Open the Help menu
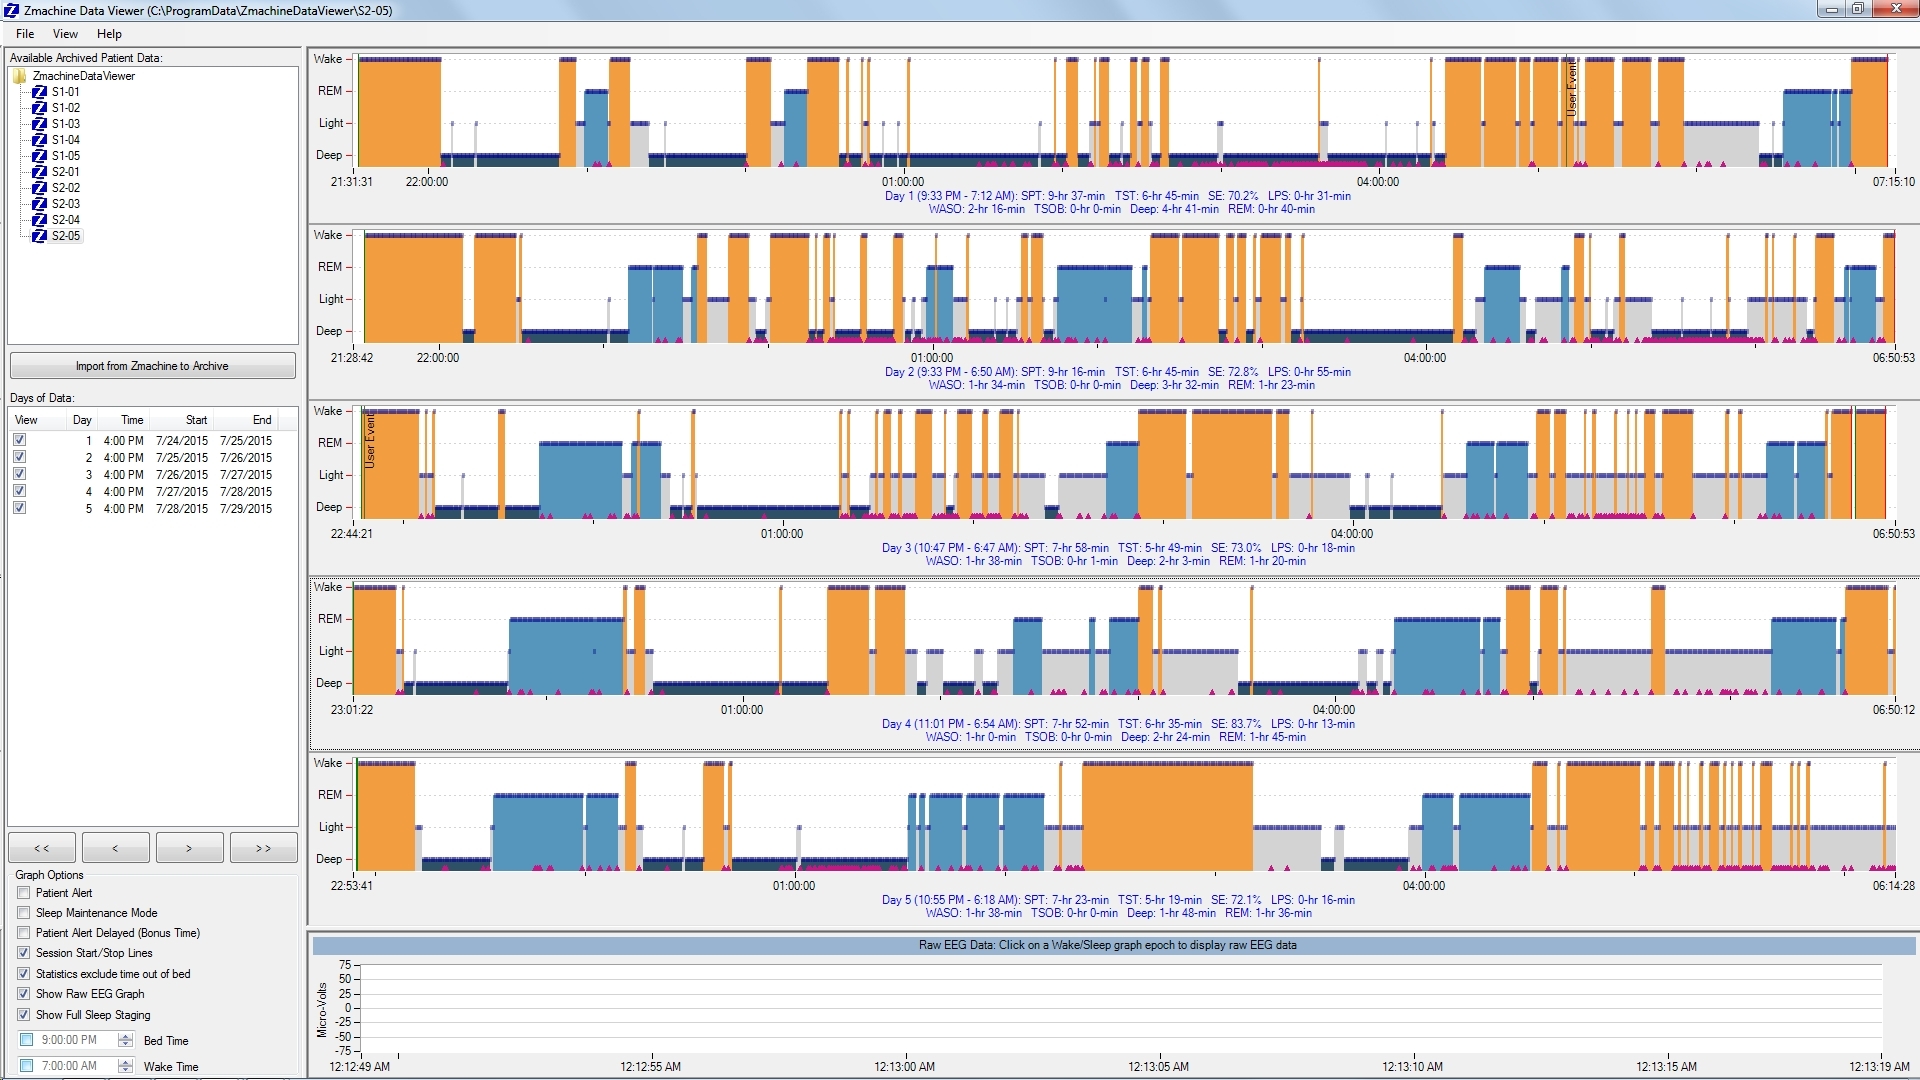The width and height of the screenshot is (1920, 1080). click(109, 34)
